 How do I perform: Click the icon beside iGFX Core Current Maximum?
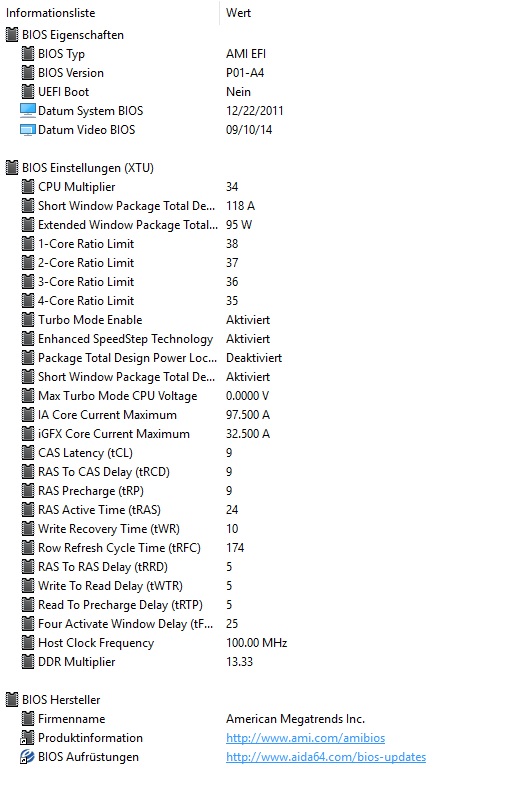[x=28, y=433]
